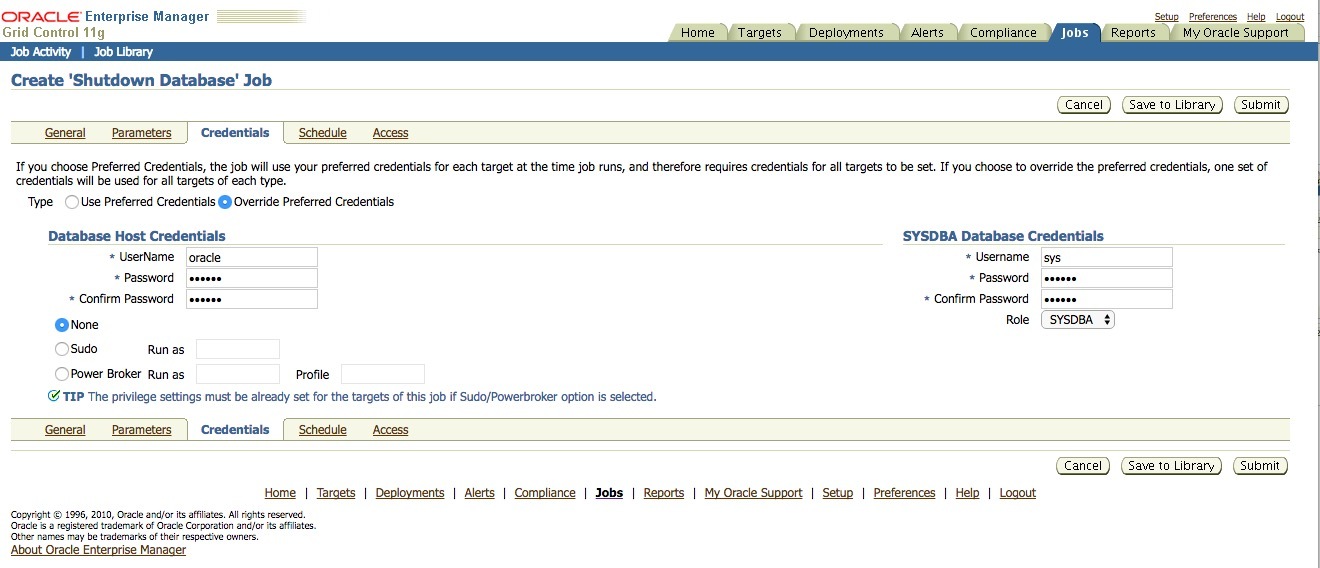Screen dimensions: 1320x568
Task: Click the upper Submit button
Action: pos(1261,105)
